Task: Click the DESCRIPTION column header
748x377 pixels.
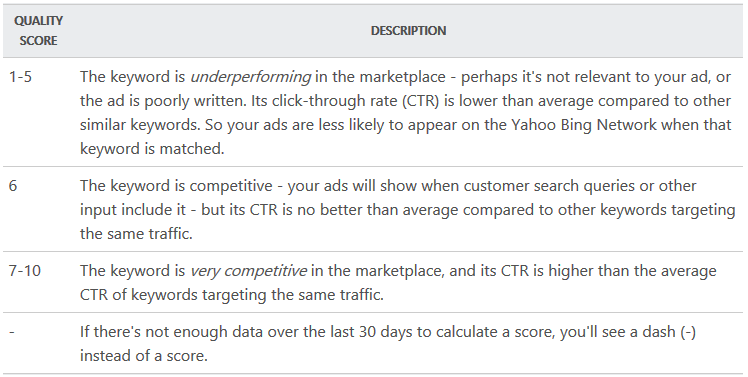Action: 408,31
